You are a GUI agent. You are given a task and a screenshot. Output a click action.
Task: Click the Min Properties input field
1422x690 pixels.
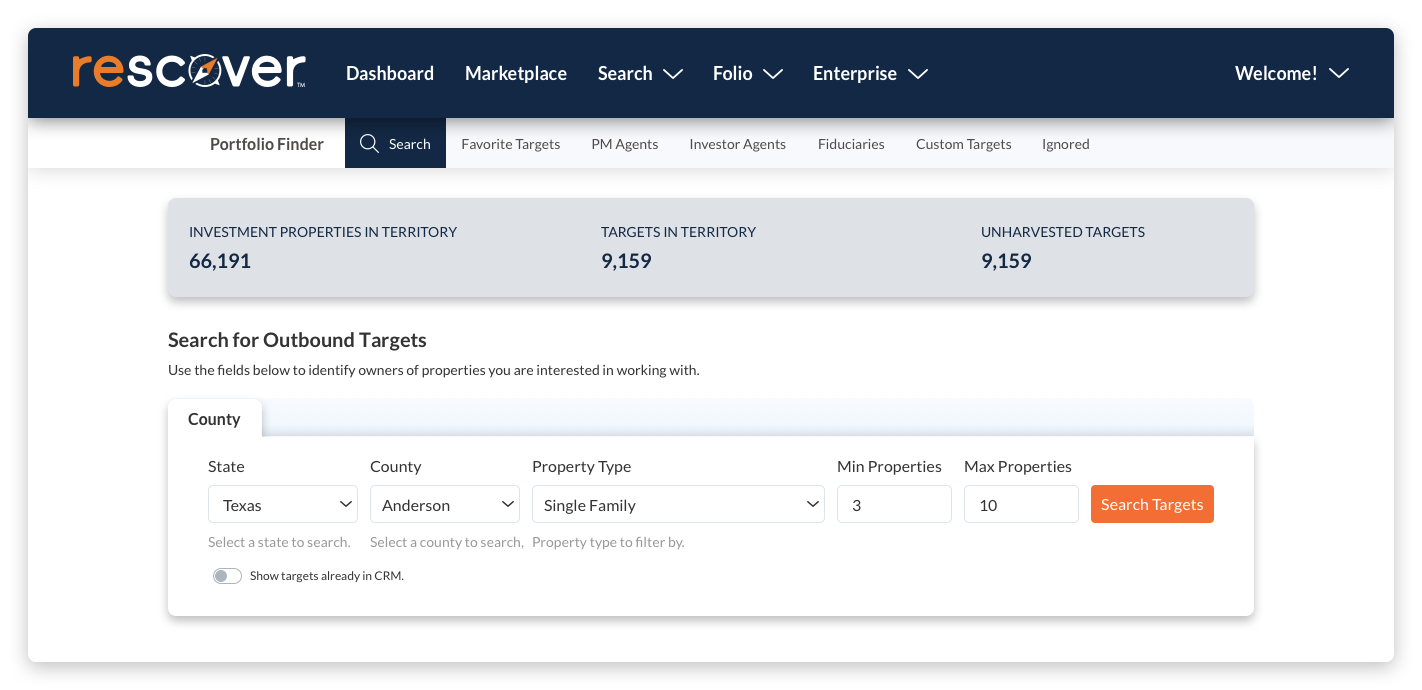pyautogui.click(x=894, y=505)
